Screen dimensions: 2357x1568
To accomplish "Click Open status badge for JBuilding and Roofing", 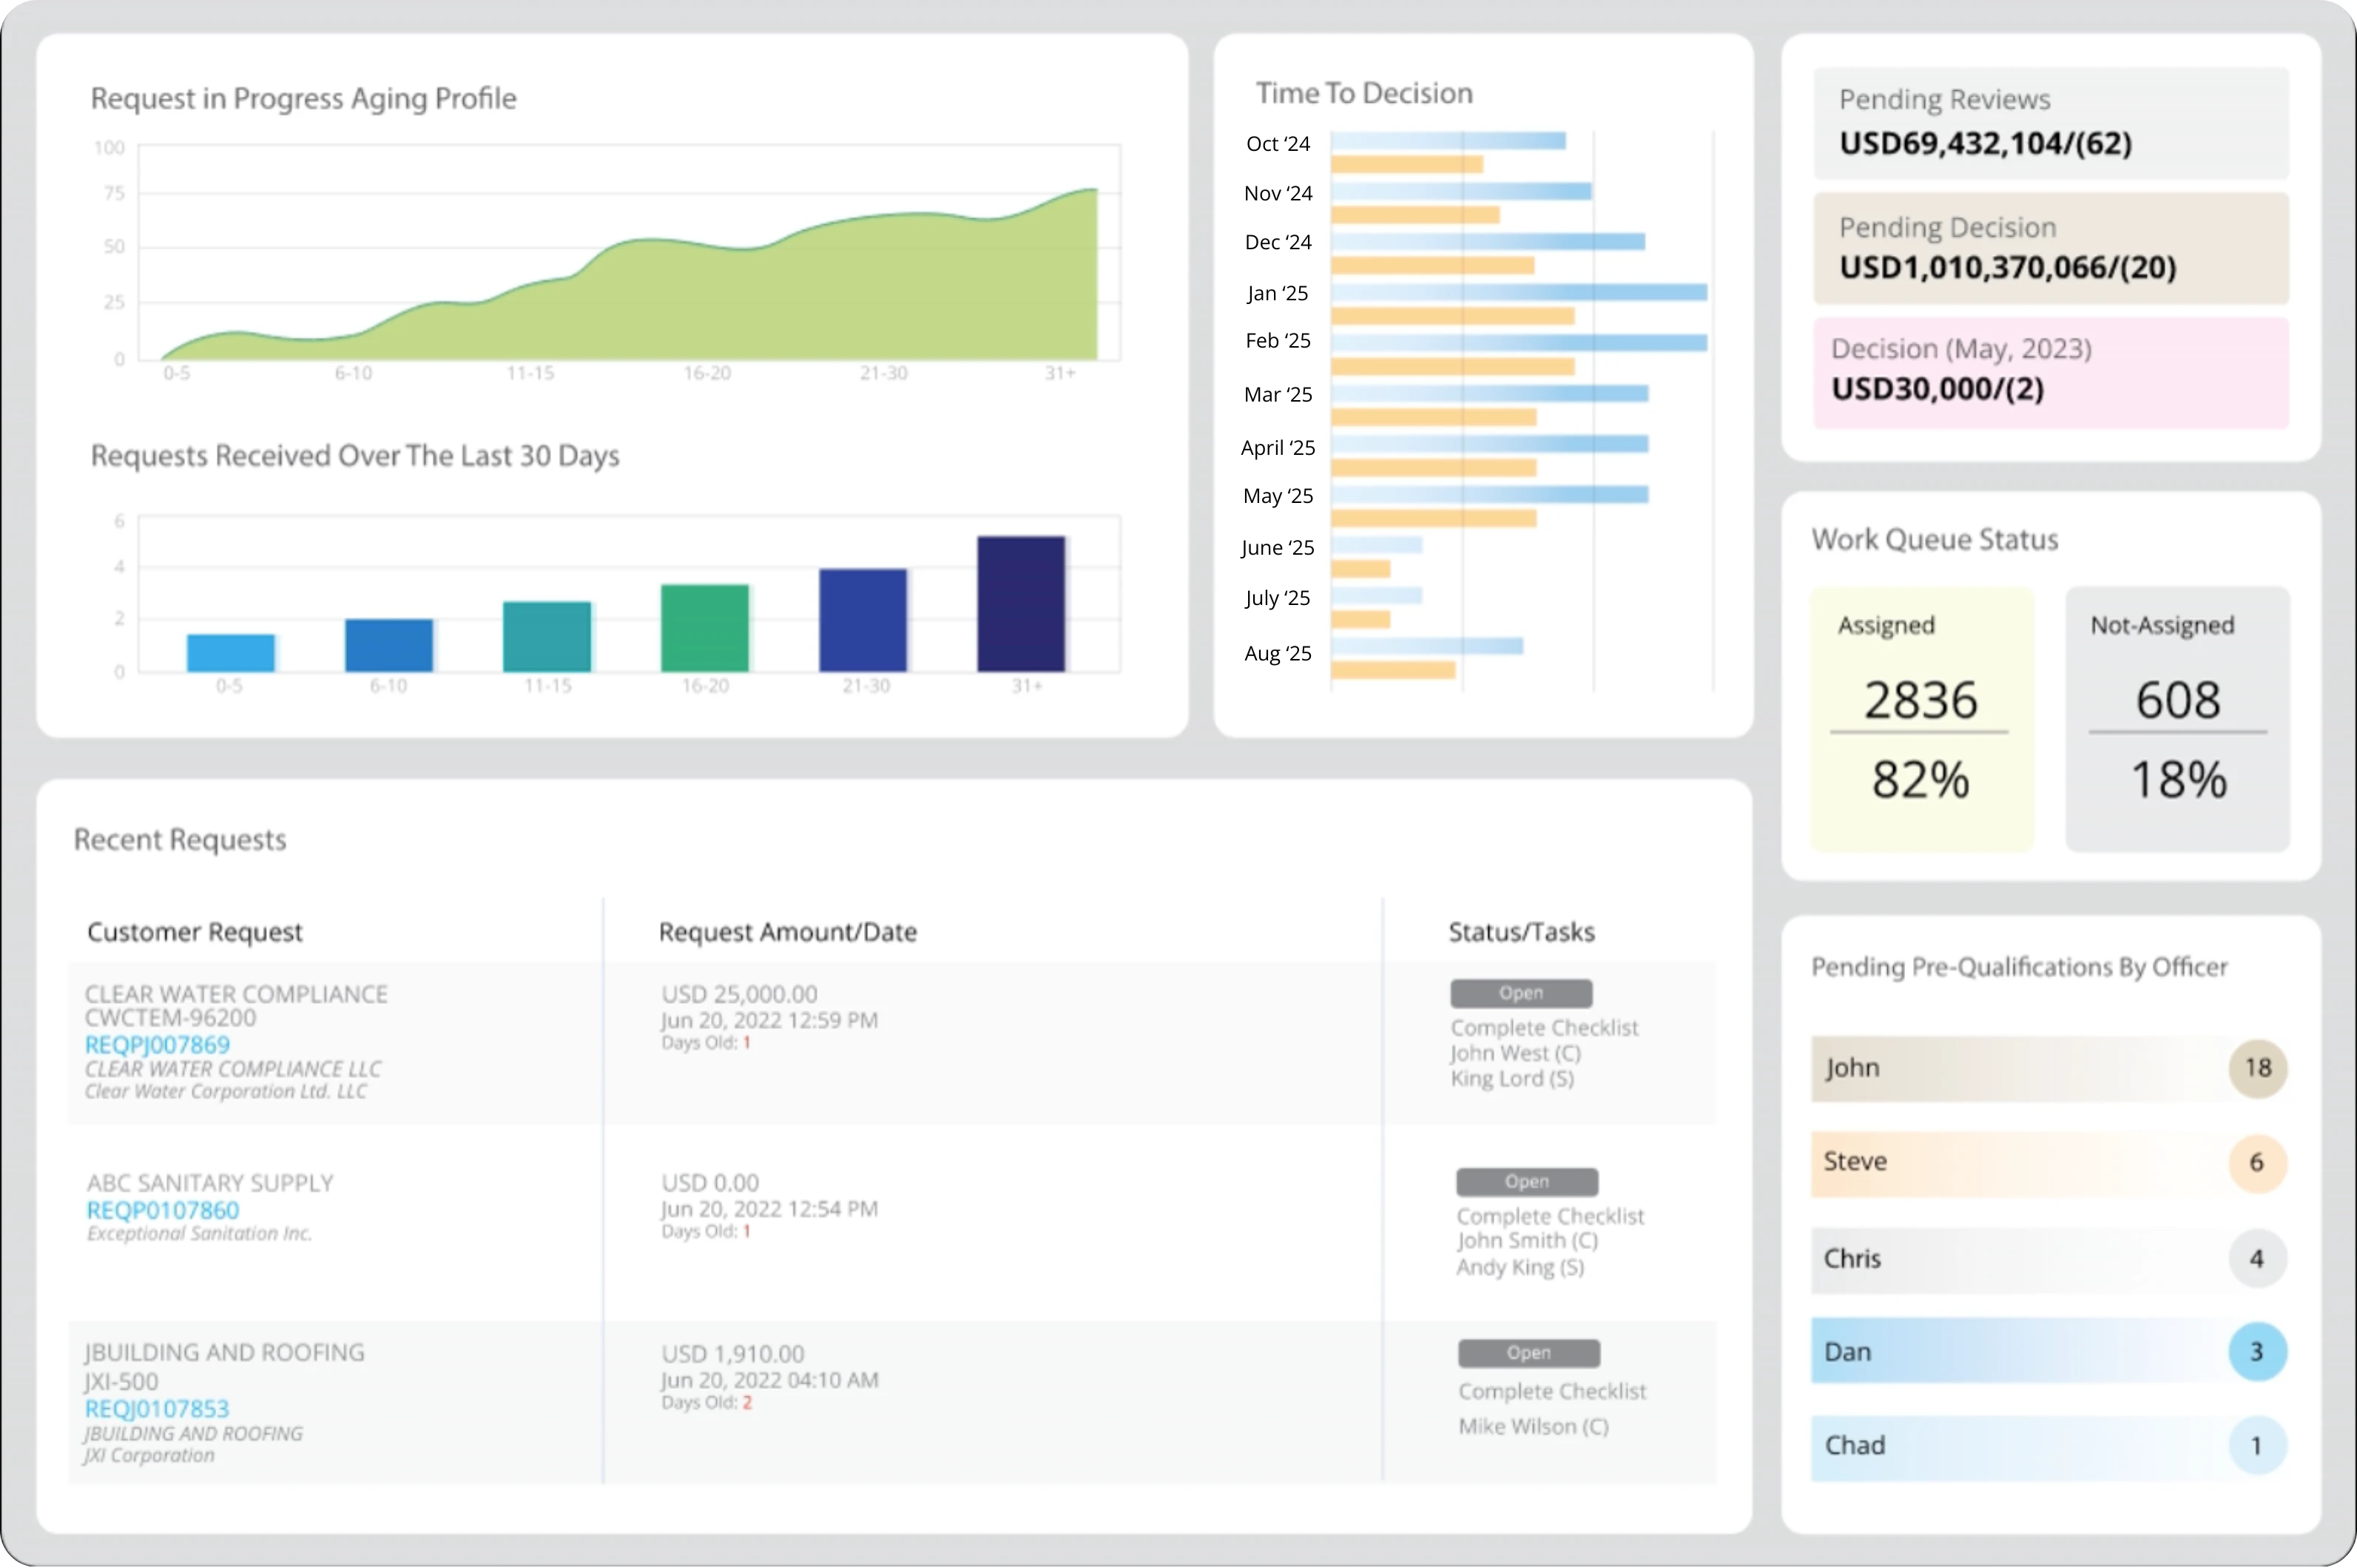I will pyautogui.click(x=1528, y=1353).
